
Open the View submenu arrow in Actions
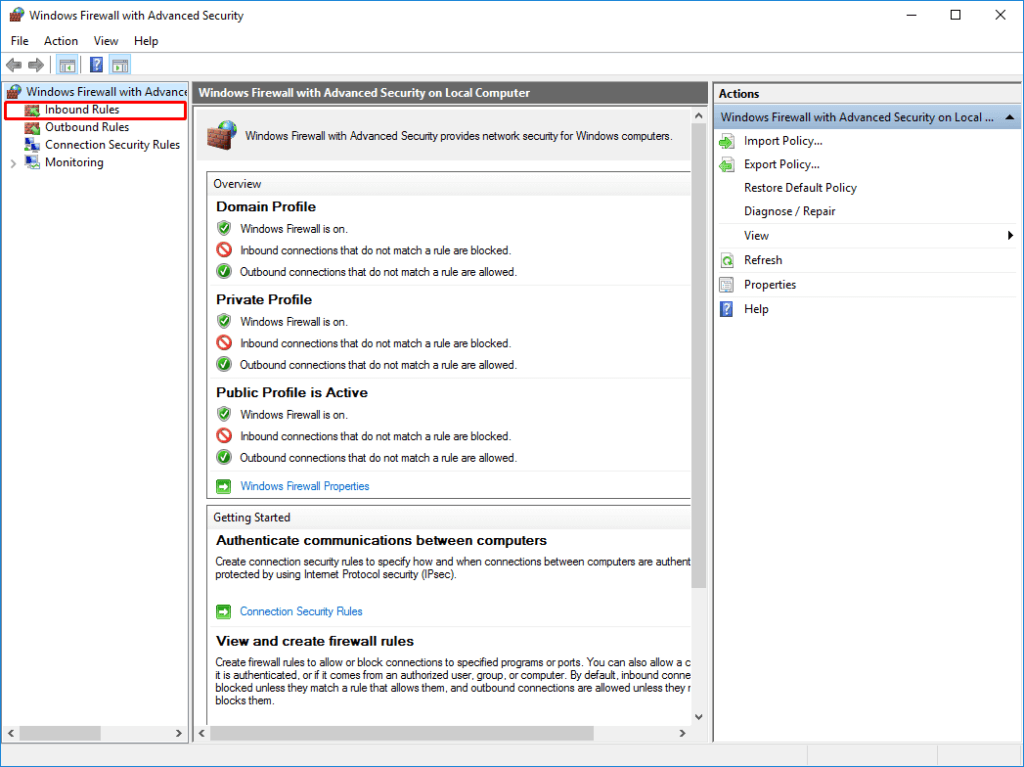point(1008,235)
